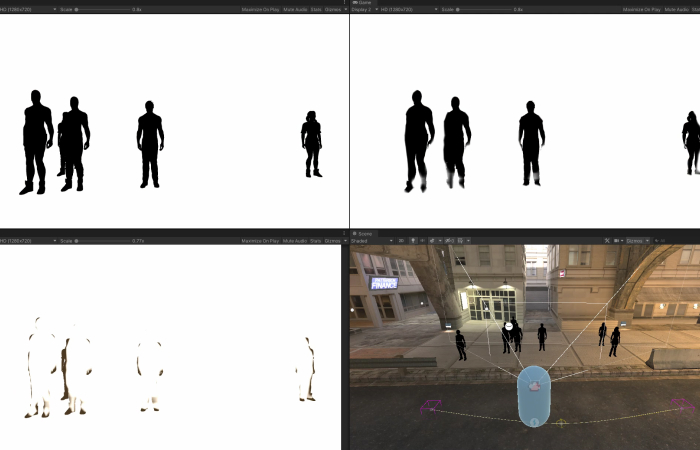Screen dimensions: 700x450
Task: Toggle Maximize On Play in top-left view
Action: (x=260, y=9)
